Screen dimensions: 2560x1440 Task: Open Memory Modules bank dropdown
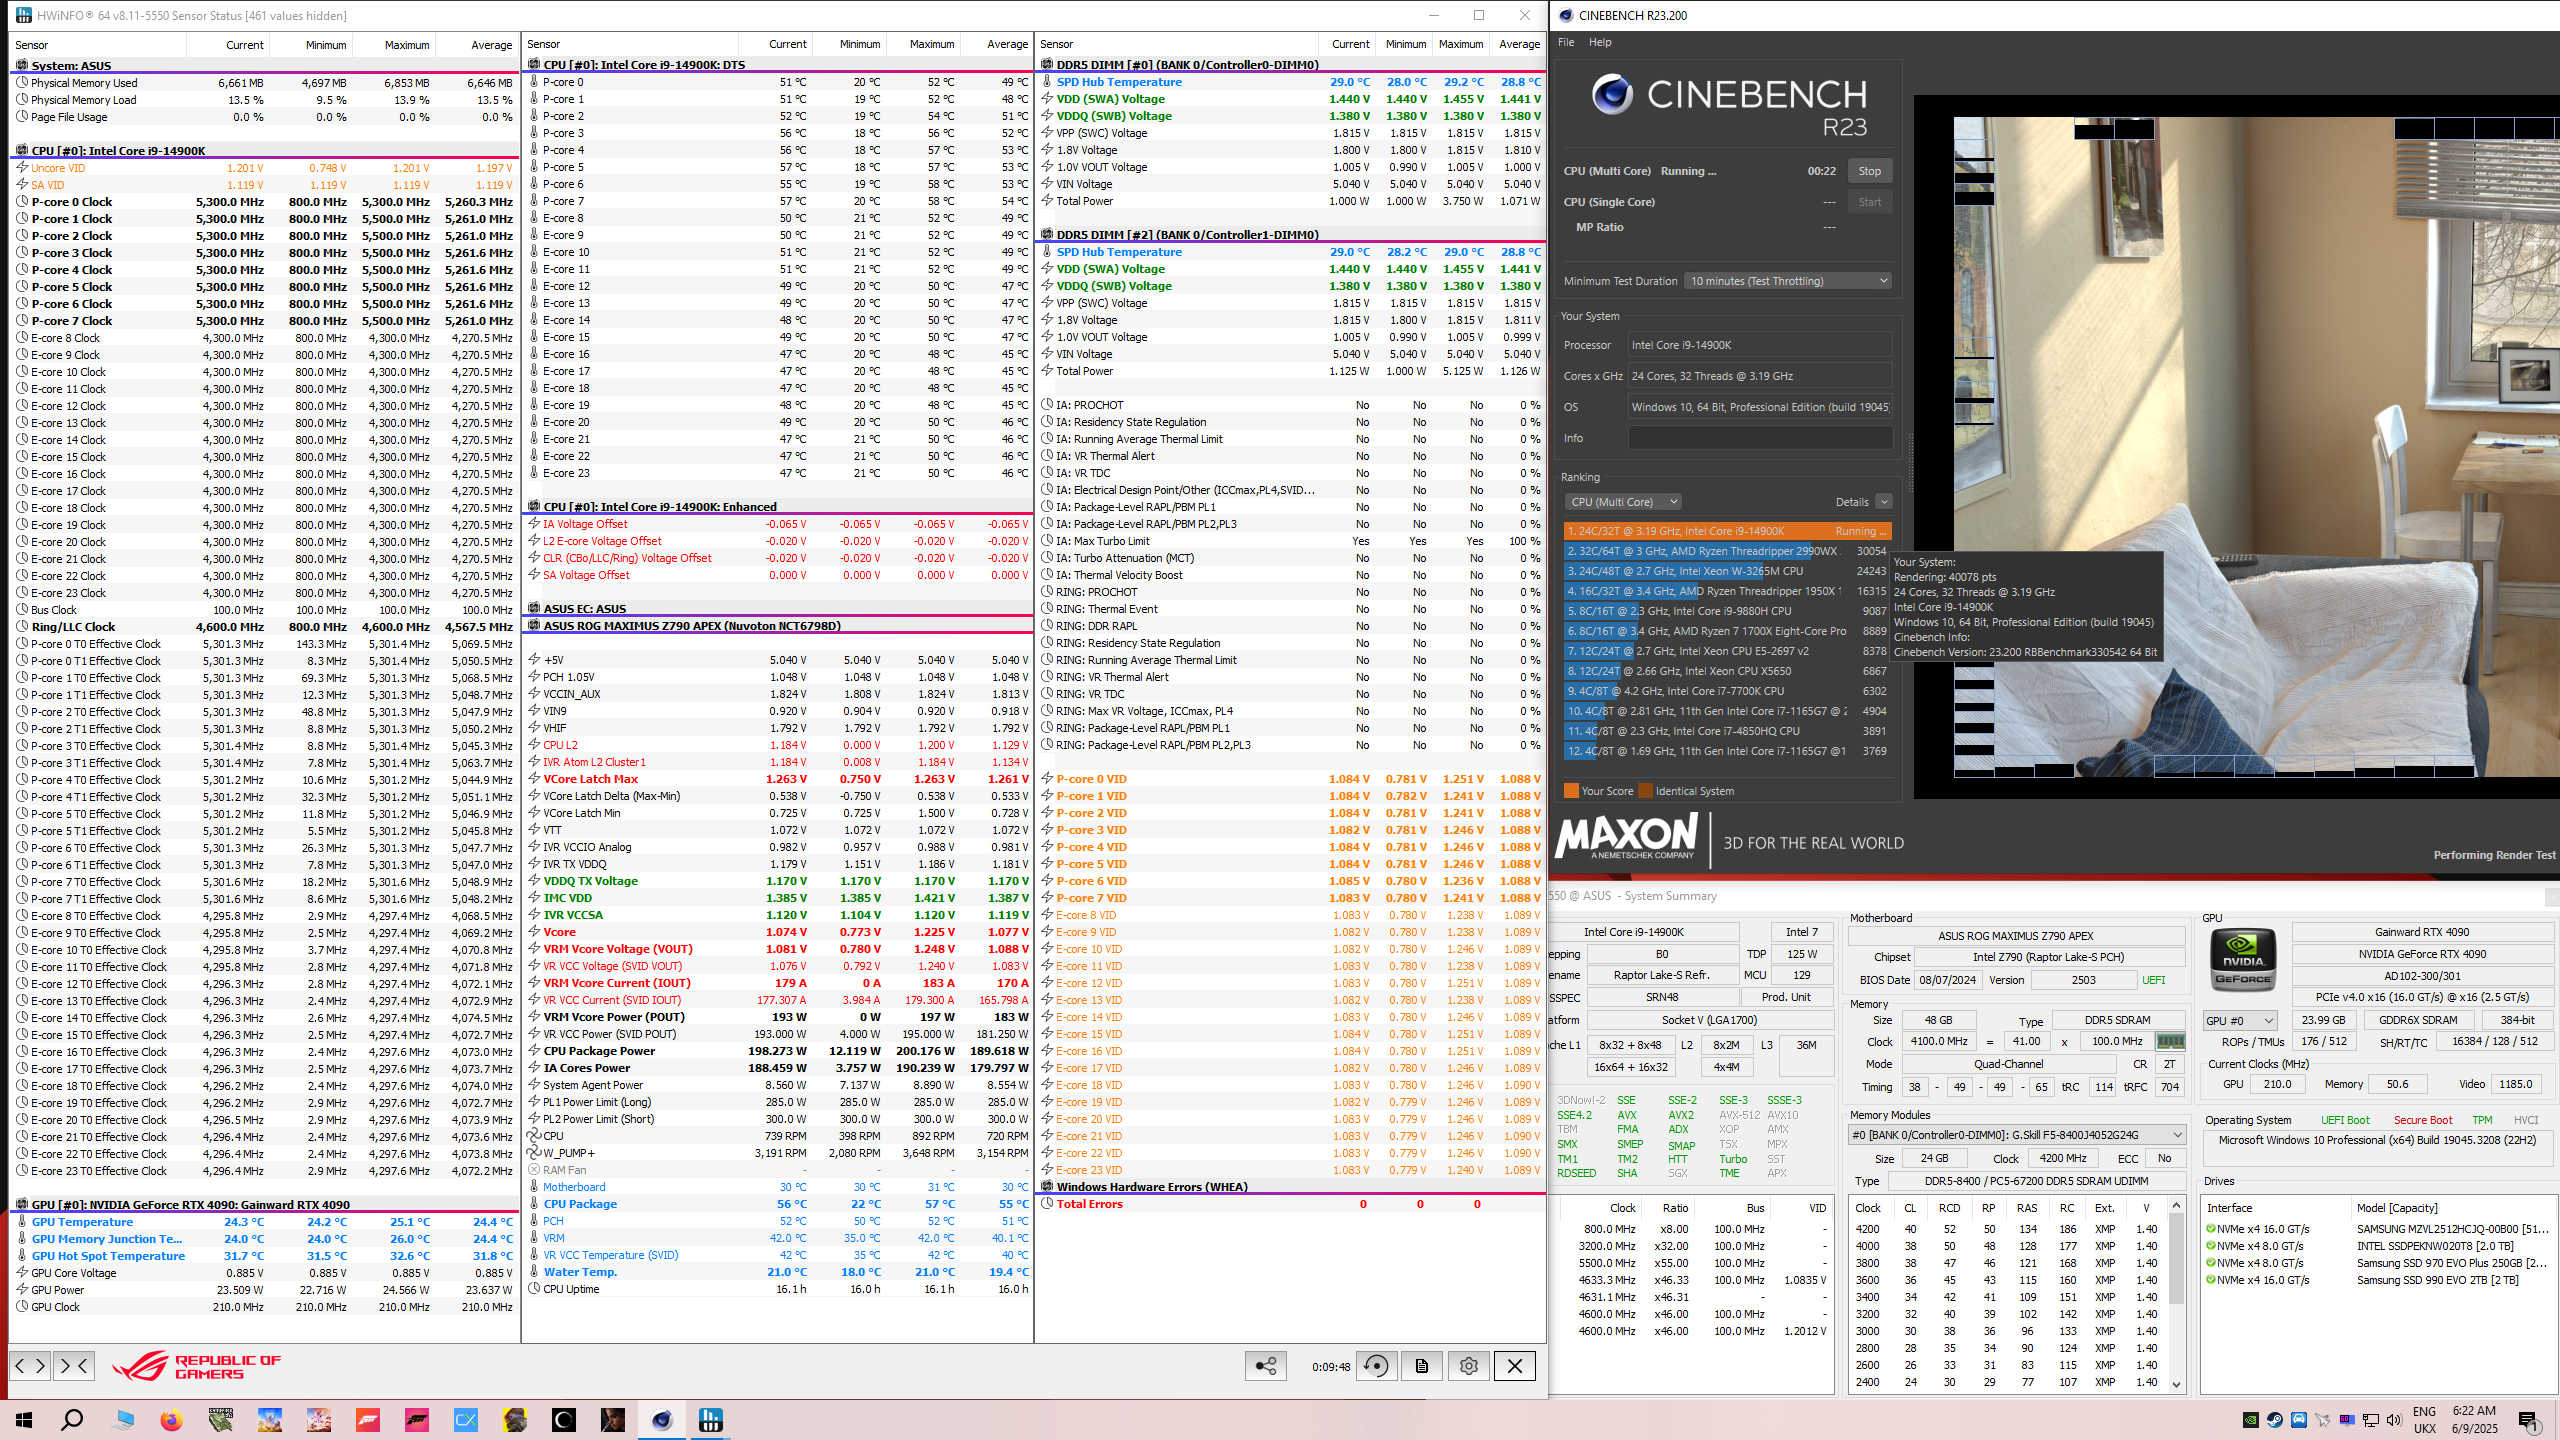[2016, 1135]
